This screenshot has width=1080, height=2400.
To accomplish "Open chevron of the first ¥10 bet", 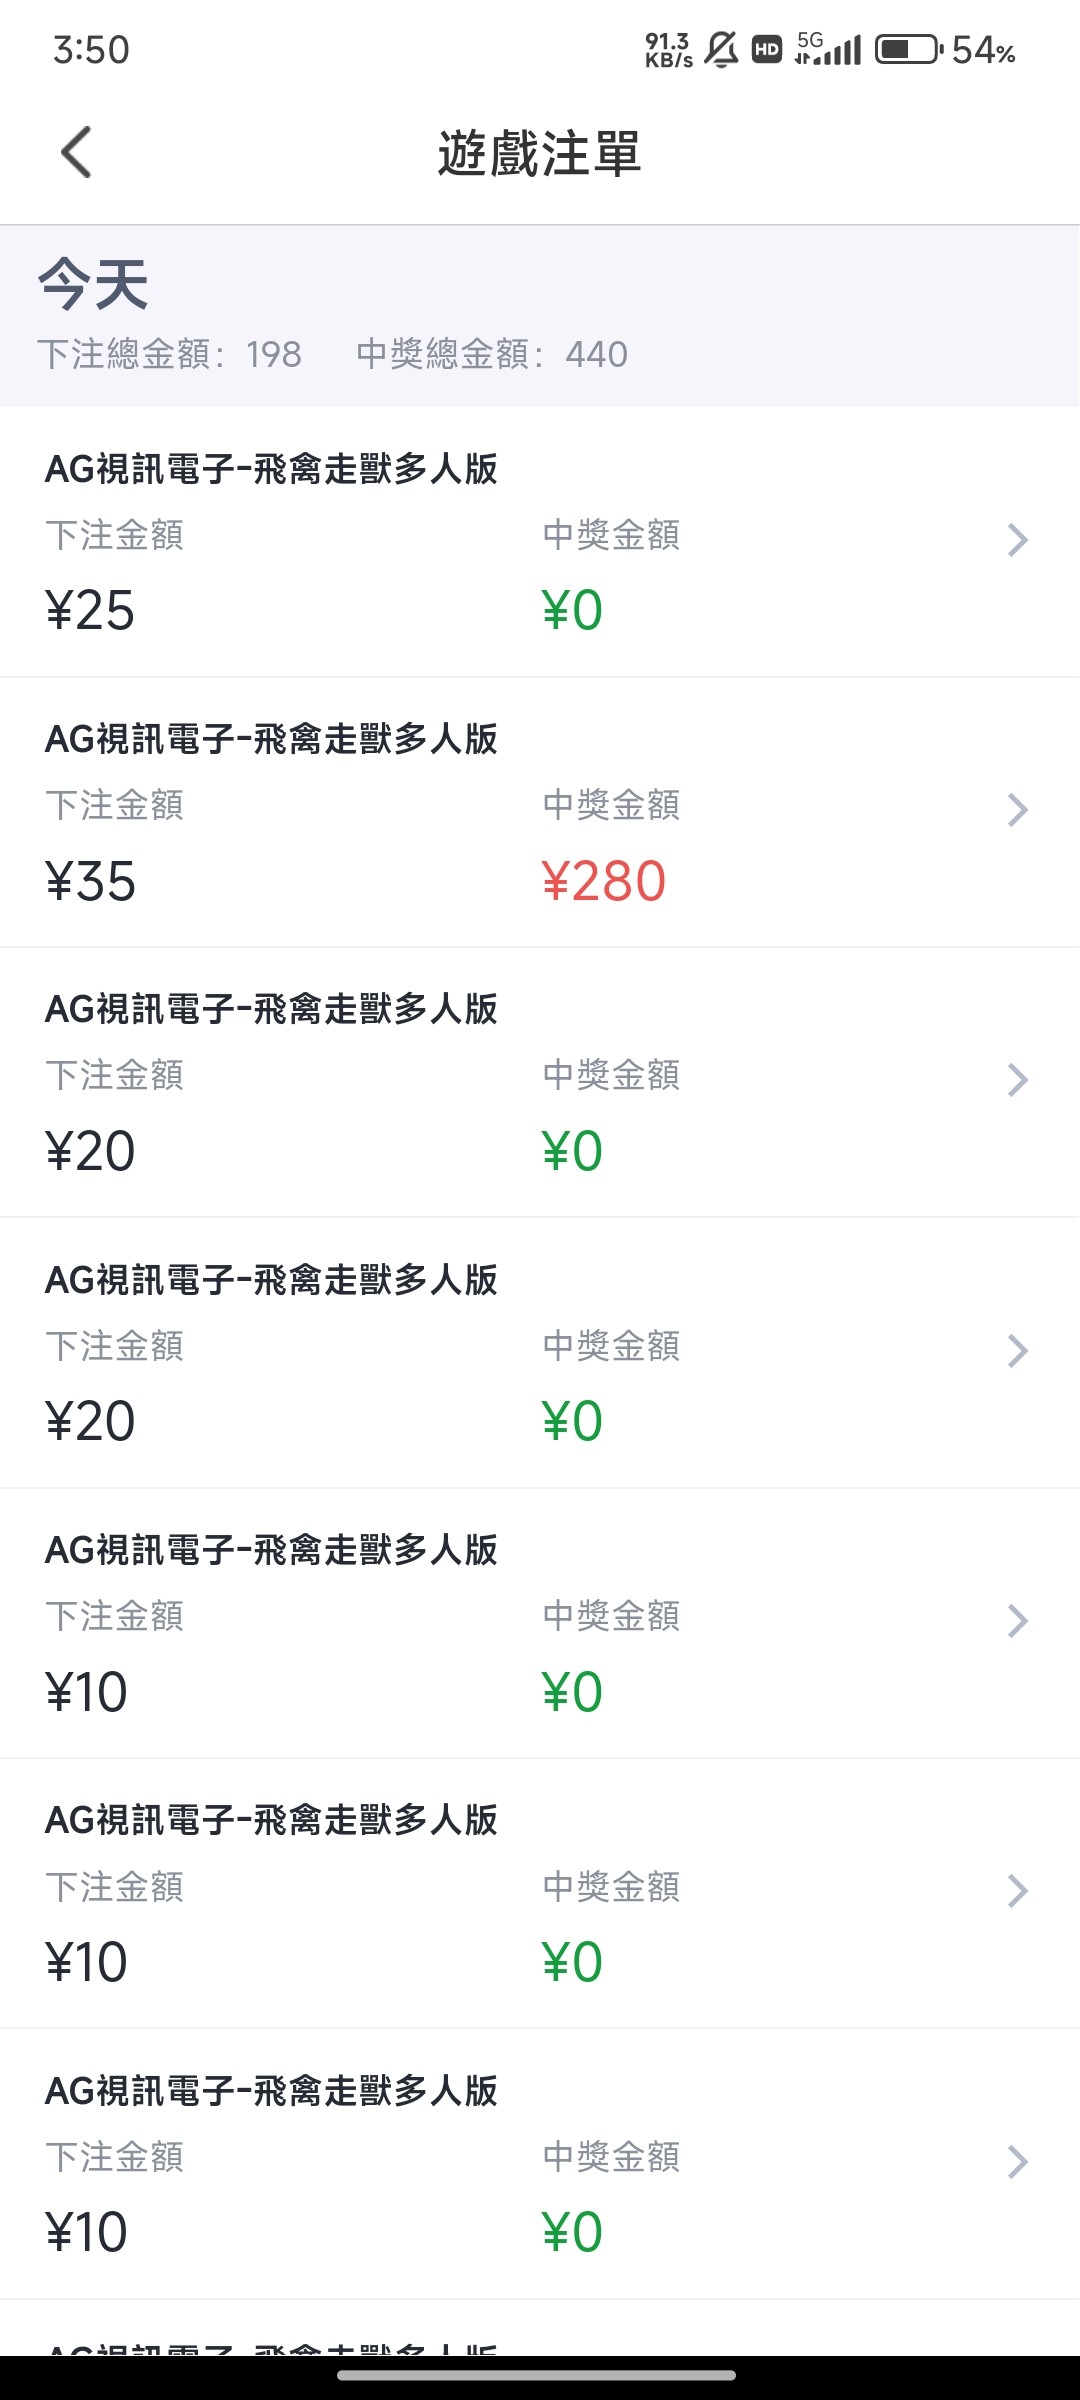I will click(1017, 1621).
